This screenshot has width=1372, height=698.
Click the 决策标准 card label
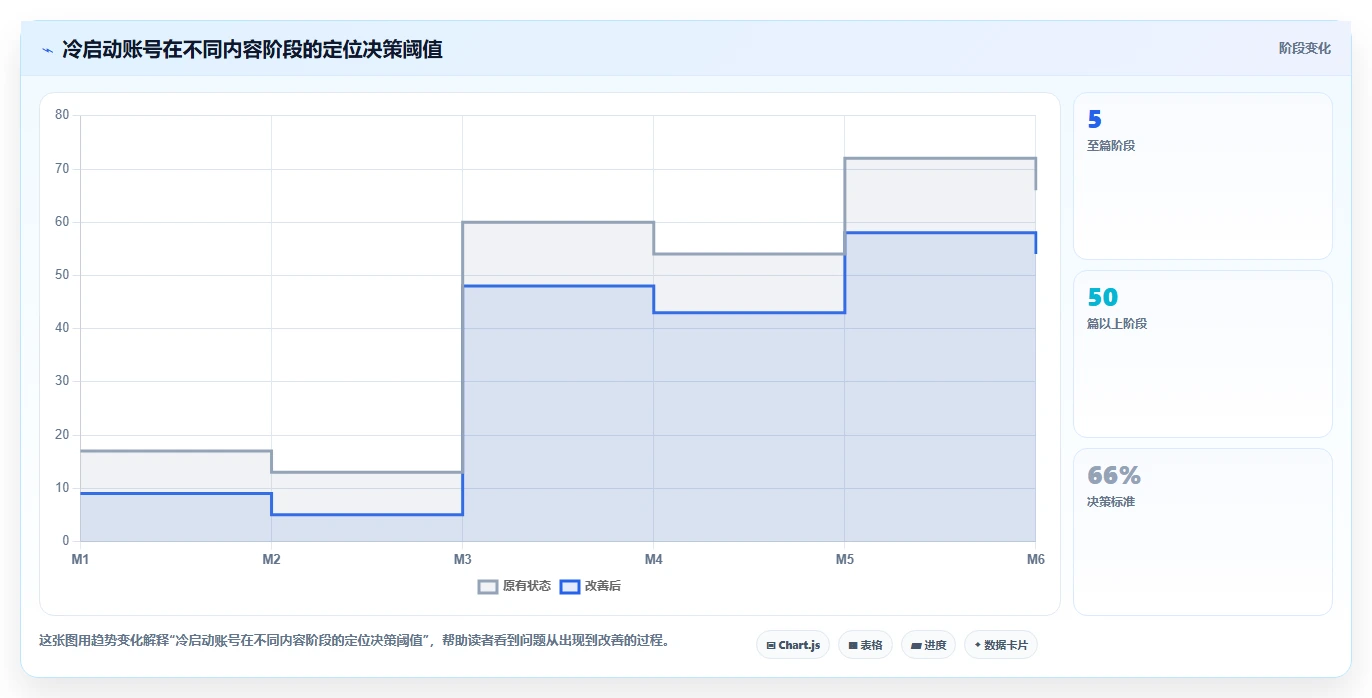1111,502
